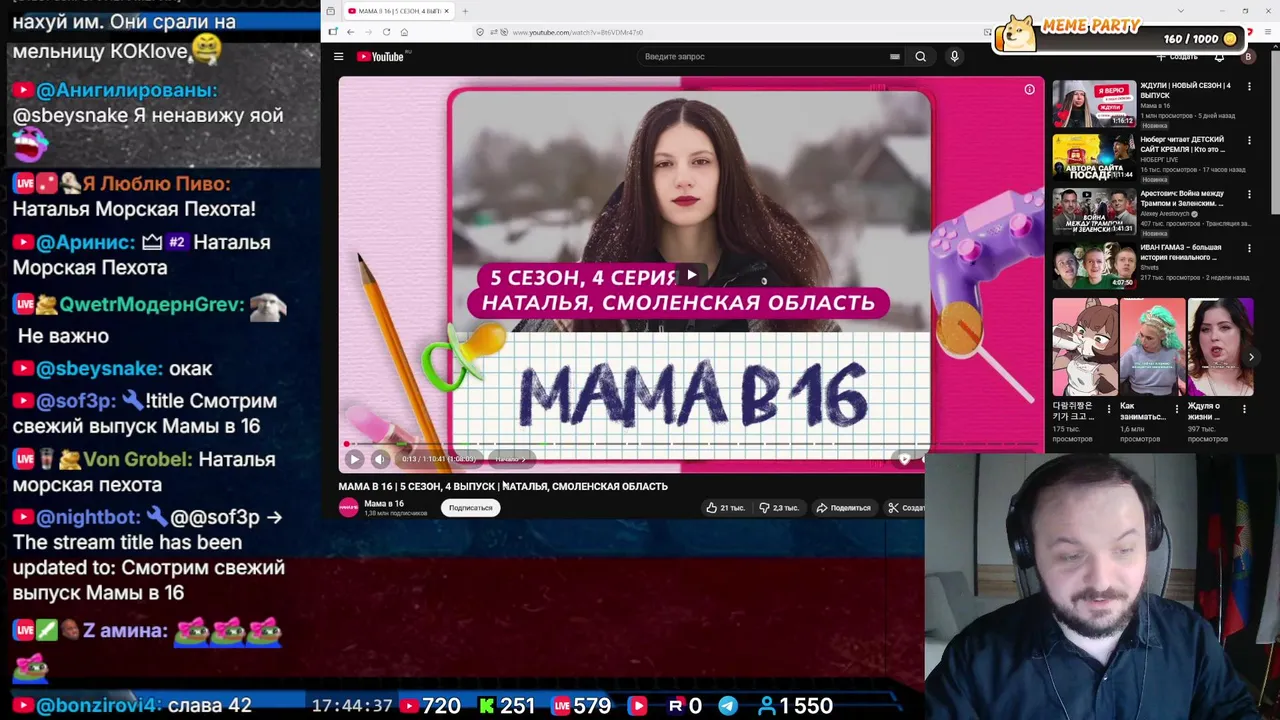The height and width of the screenshot is (720, 1280).
Task: Open the Ждуля о жизни Short
Action: click(x=1220, y=347)
